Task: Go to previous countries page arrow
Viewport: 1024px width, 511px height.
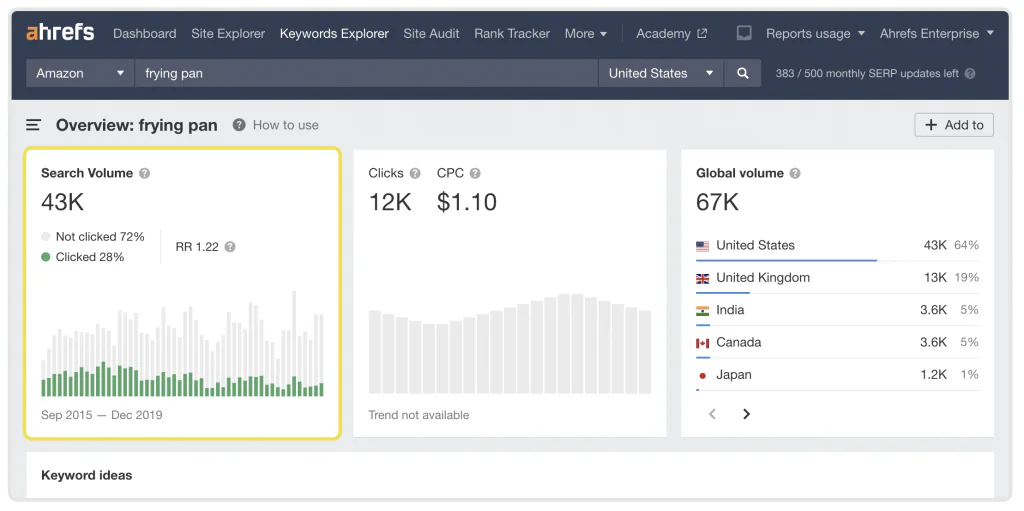Action: click(712, 414)
